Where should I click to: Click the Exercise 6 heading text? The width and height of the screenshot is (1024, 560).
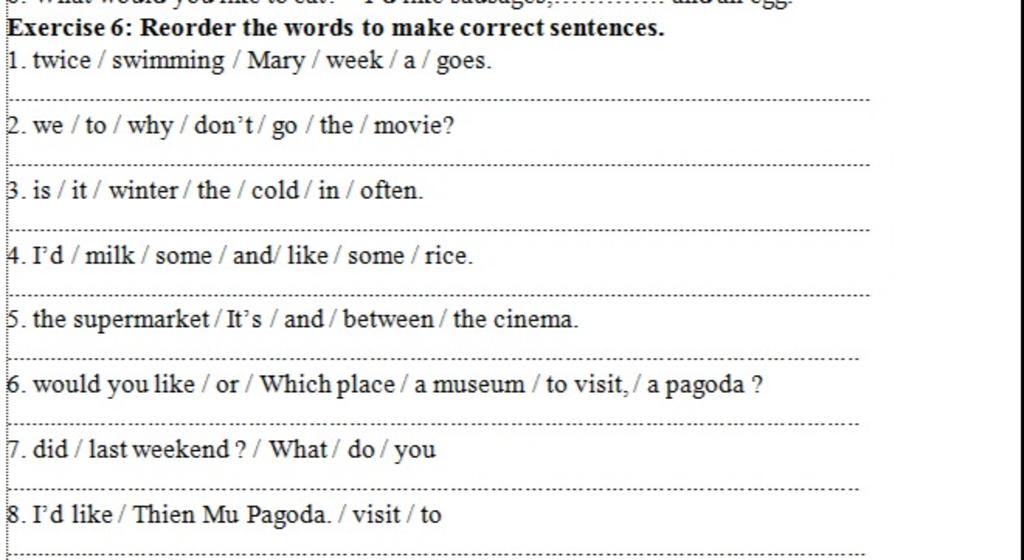[335, 27]
